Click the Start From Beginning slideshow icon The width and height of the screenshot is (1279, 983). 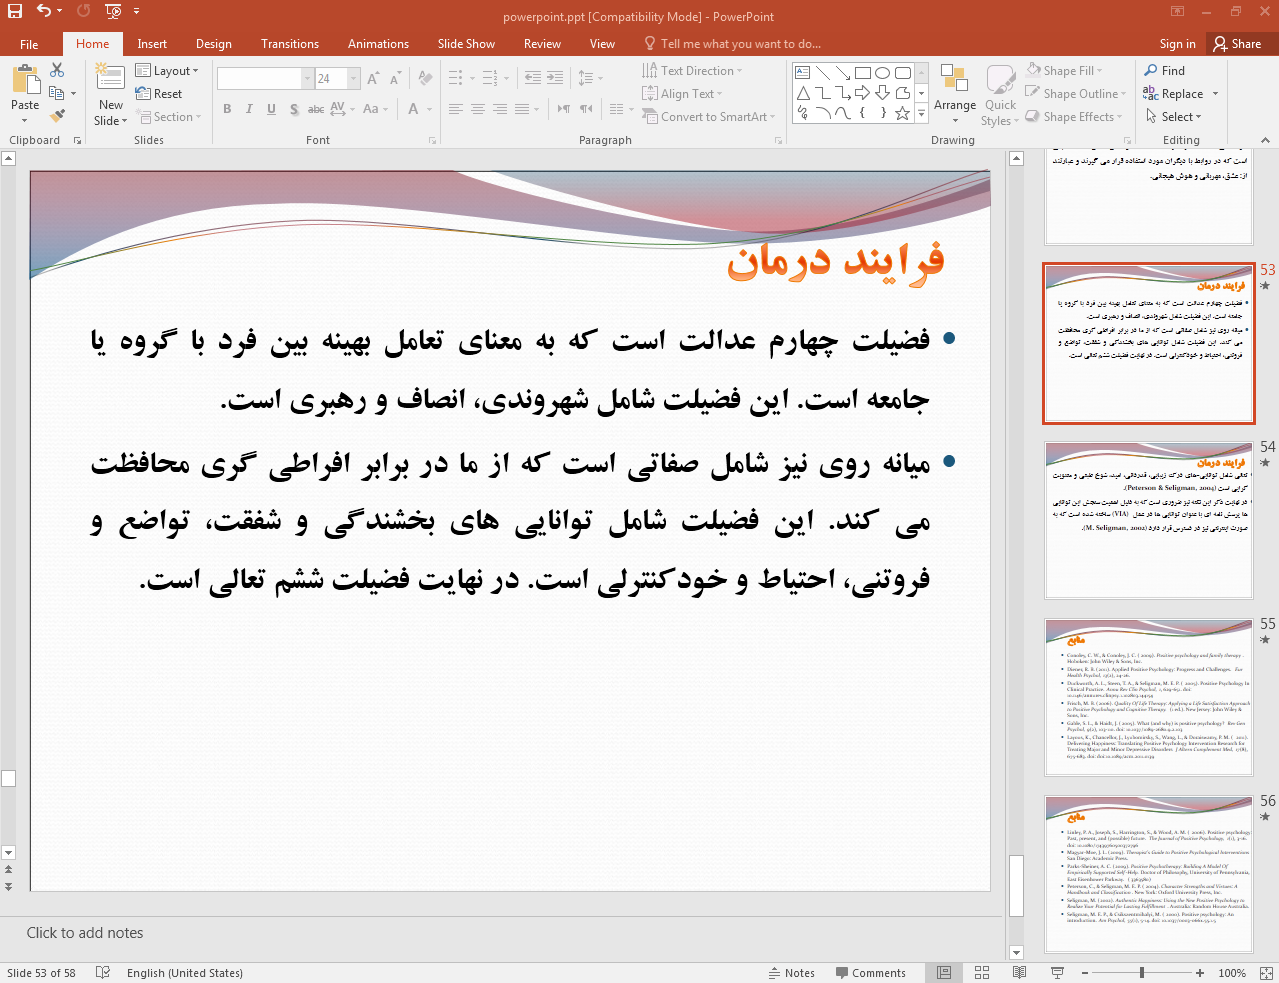point(113,11)
